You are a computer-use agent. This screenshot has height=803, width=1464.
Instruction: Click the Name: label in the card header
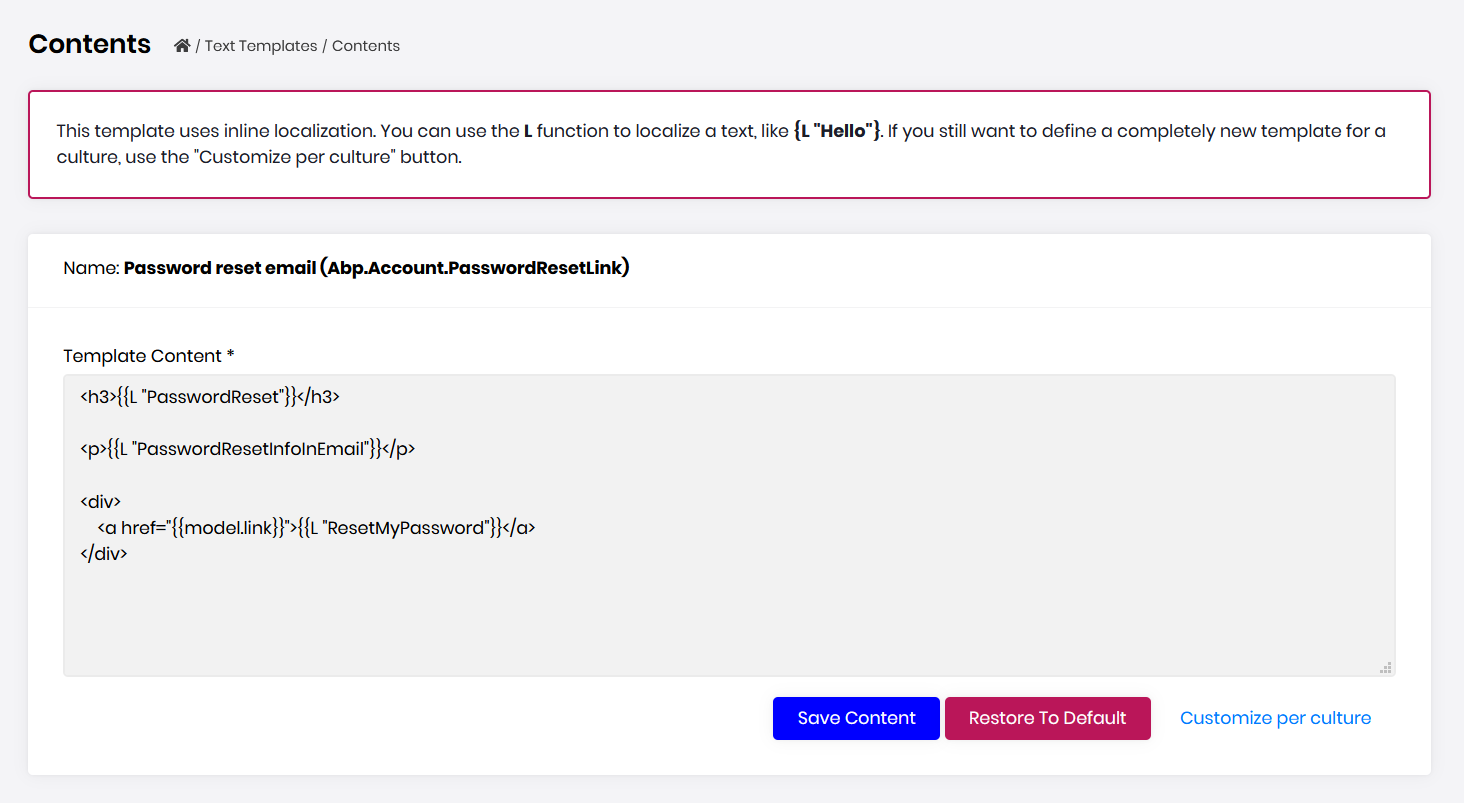[90, 268]
